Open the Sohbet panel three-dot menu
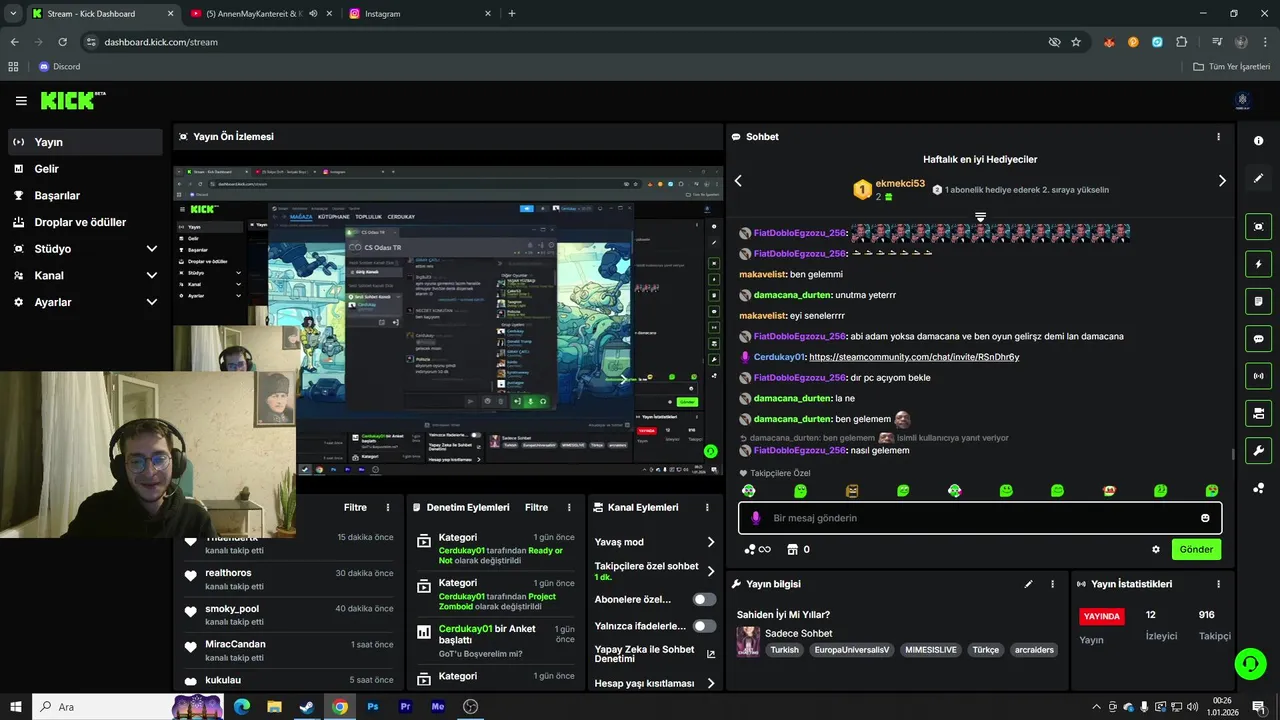The height and width of the screenshot is (720, 1280). tap(1218, 137)
